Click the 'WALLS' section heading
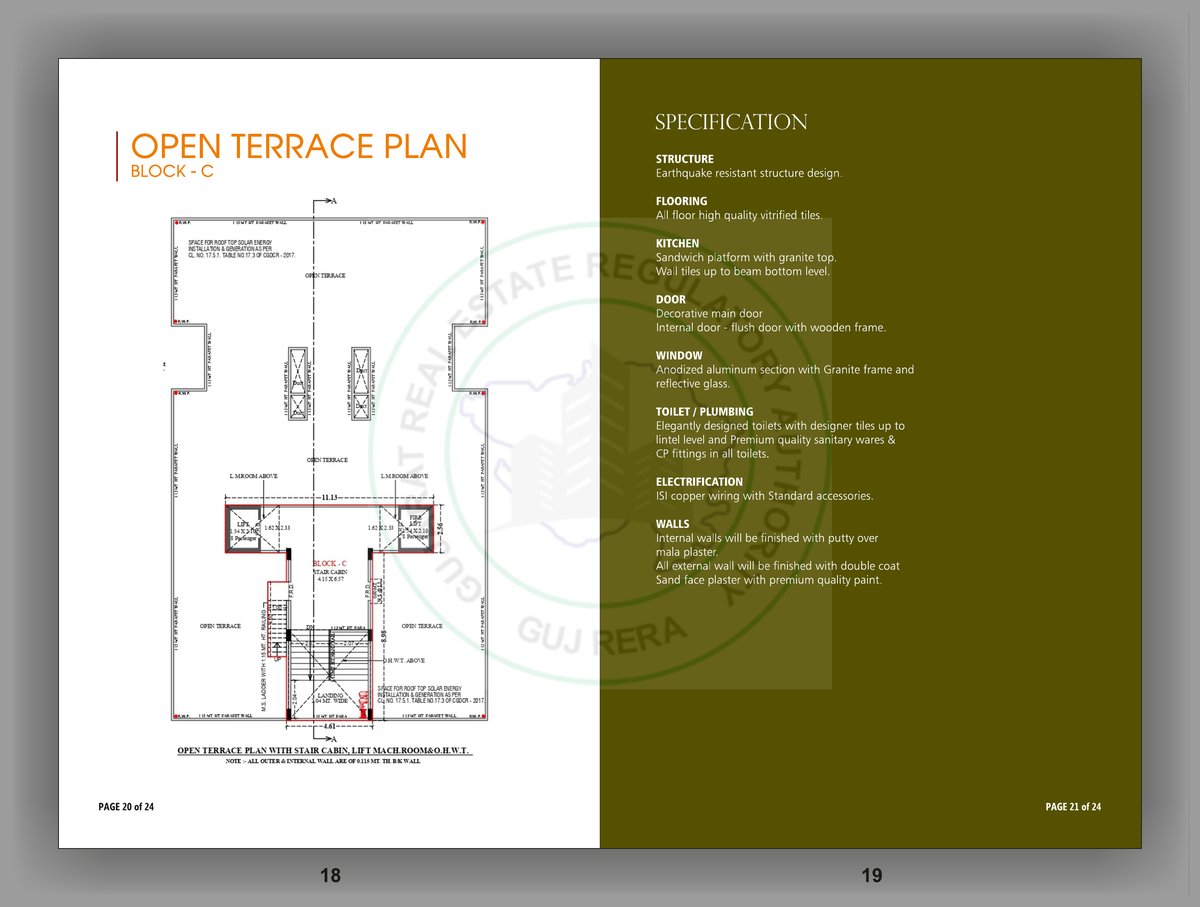Viewport: 1200px width, 907px height. [673, 524]
